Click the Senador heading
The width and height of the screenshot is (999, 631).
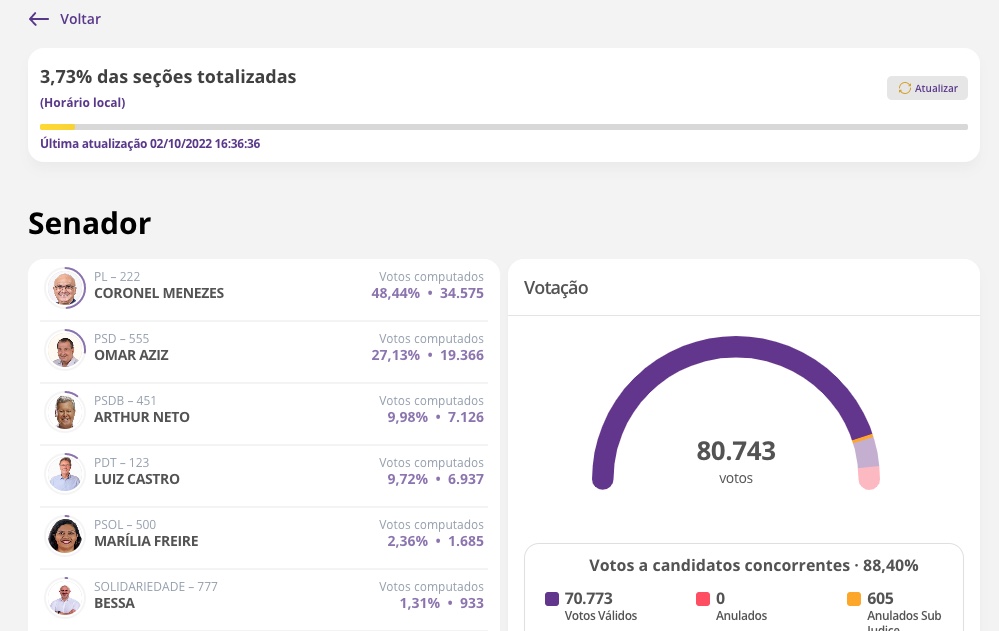pos(90,223)
